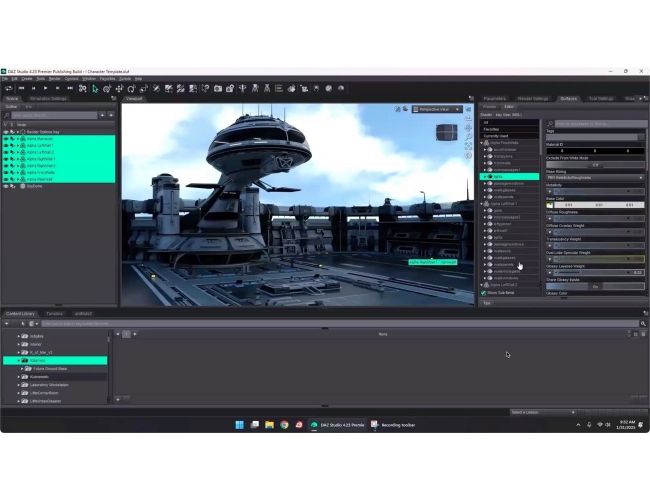Toggle visibility eye of the Skydome node
650x500 pixels.
(x=6, y=186)
